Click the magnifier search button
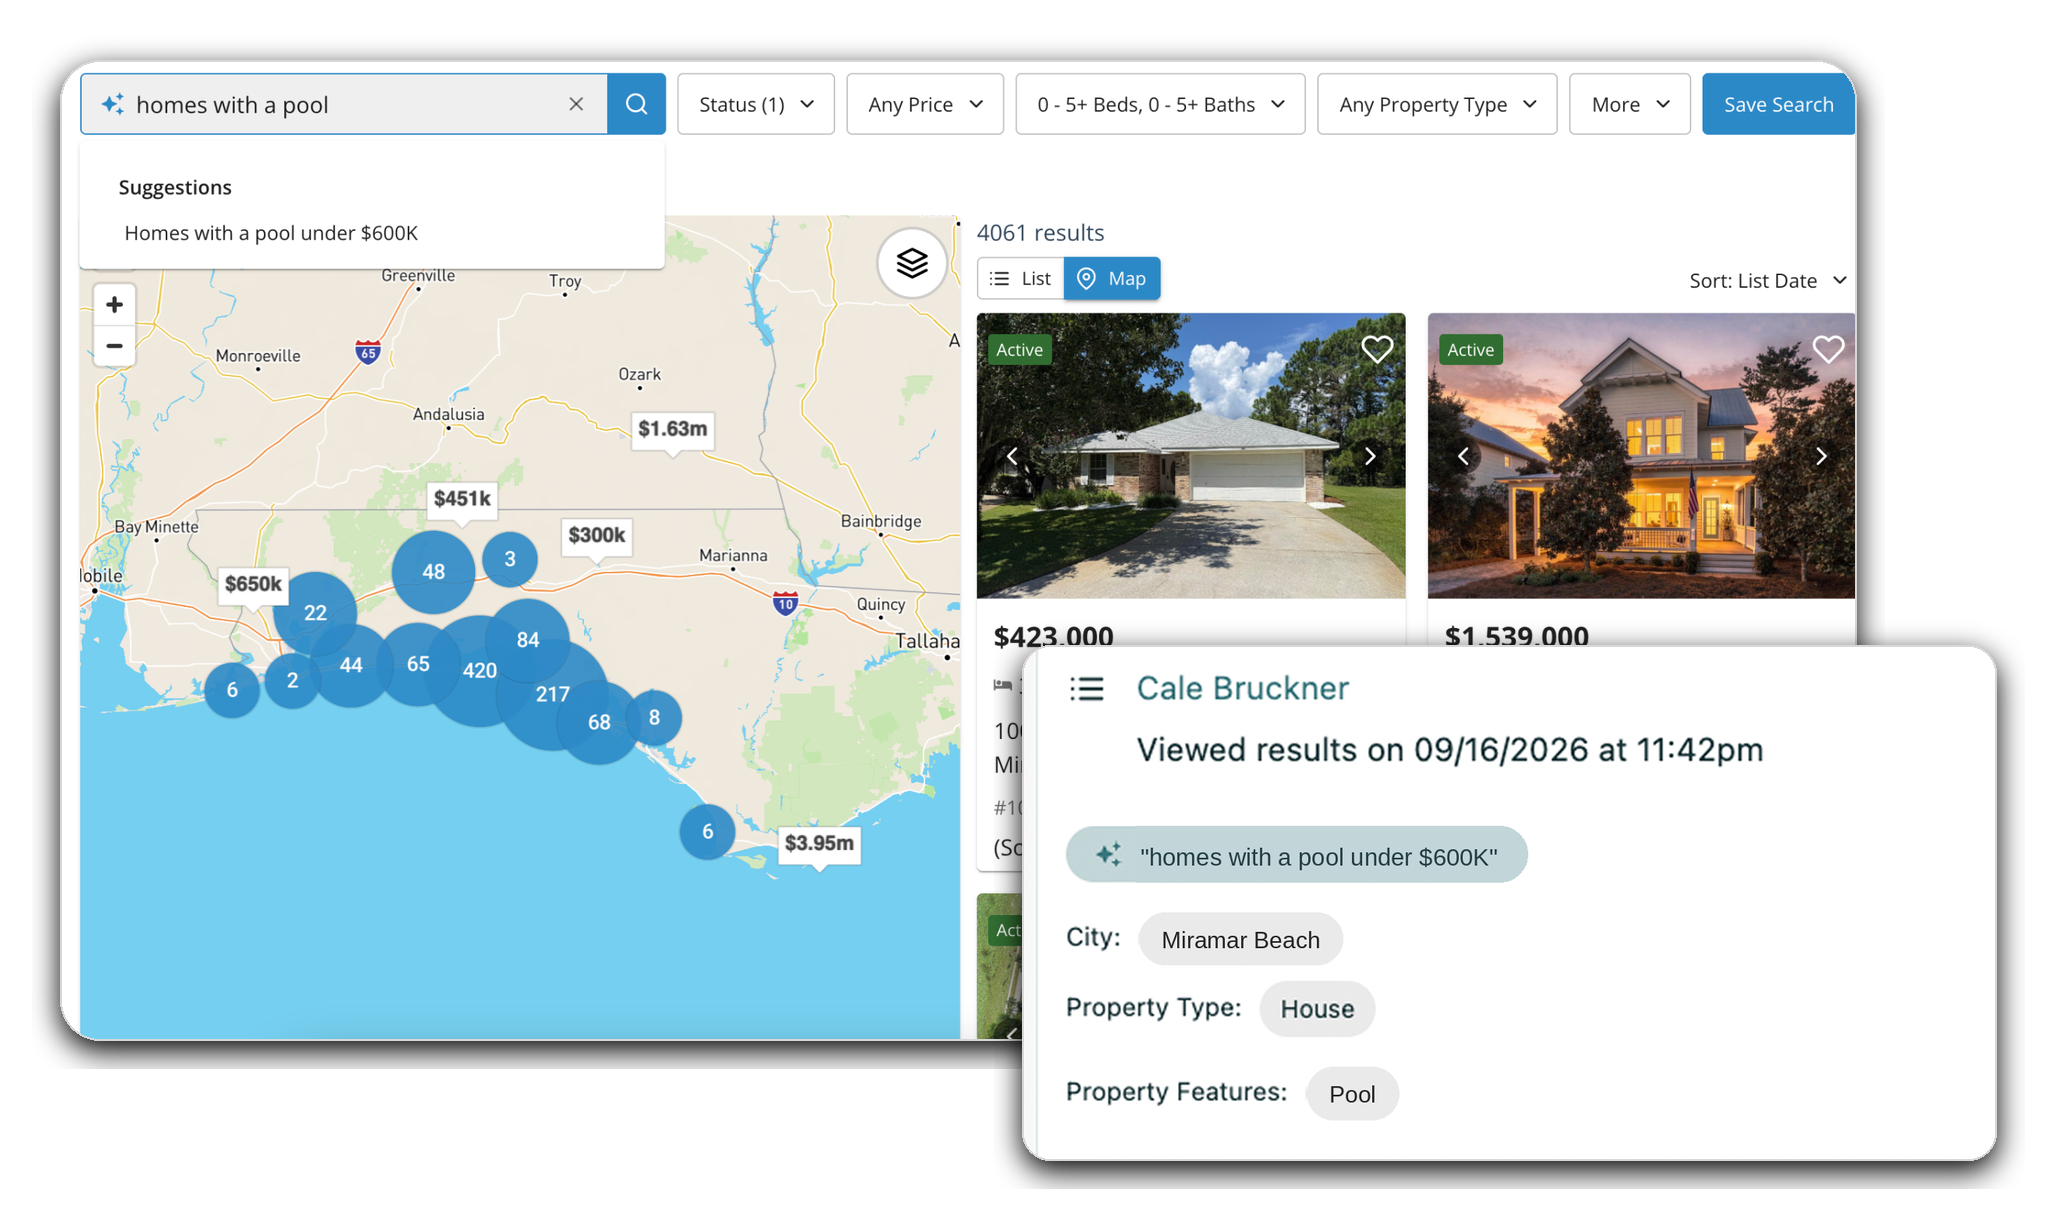Viewport: 2057px width, 1221px height. click(x=636, y=104)
